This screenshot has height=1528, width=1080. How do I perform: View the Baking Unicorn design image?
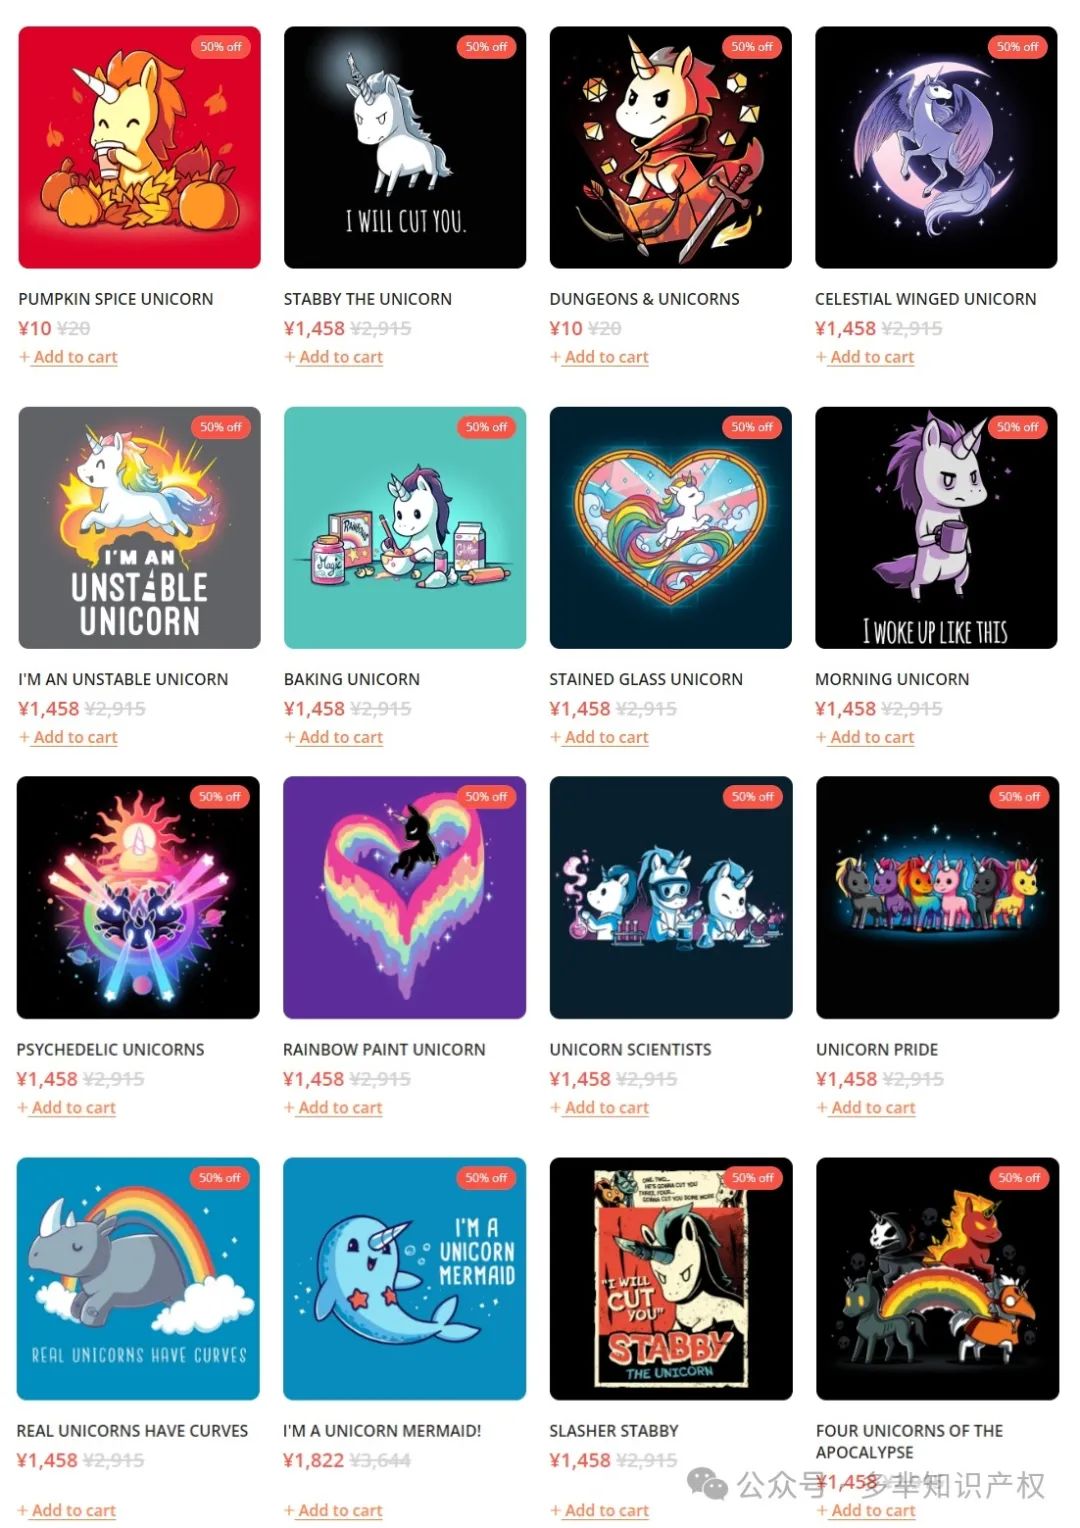tap(405, 527)
